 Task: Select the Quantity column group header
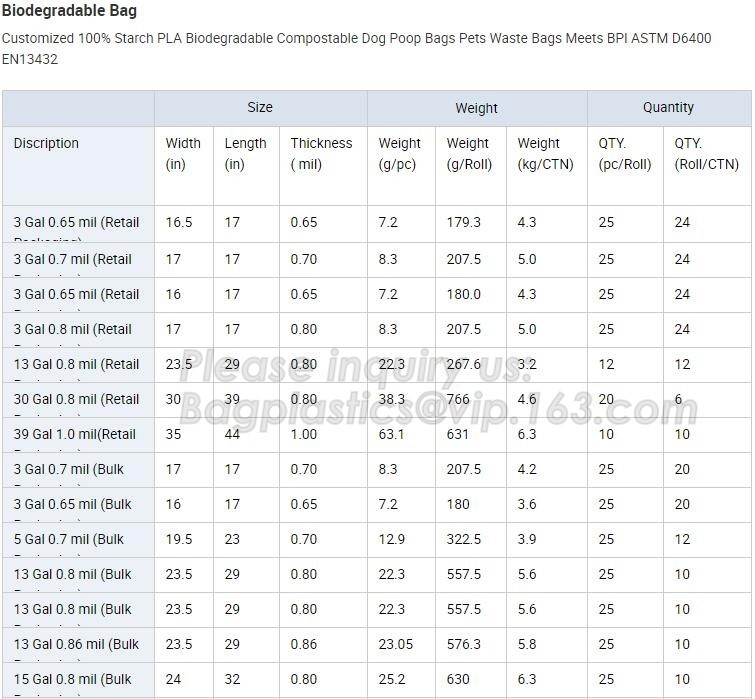[x=669, y=107]
